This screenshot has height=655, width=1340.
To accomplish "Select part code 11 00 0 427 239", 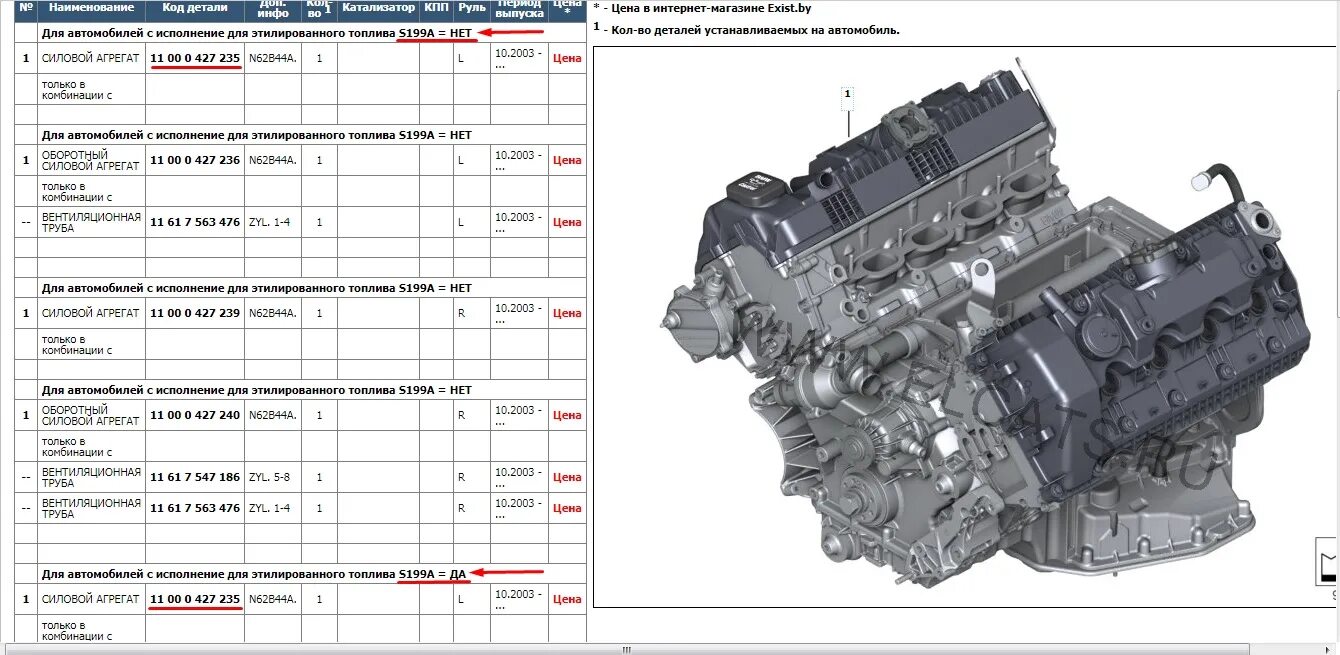I will click(195, 313).
